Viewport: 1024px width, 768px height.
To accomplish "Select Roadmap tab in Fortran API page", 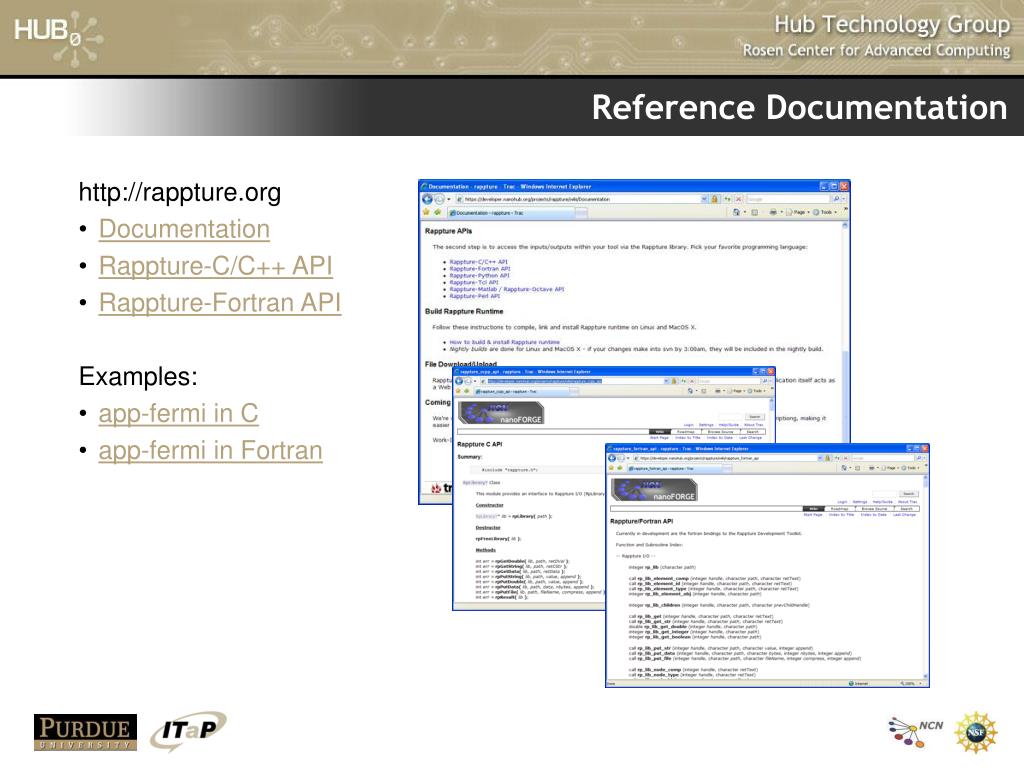I will click(x=840, y=509).
